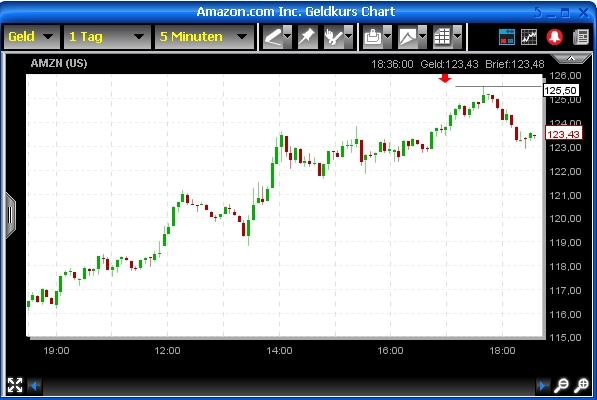
Task: Expand the left side panel handle
Action: coord(10,215)
